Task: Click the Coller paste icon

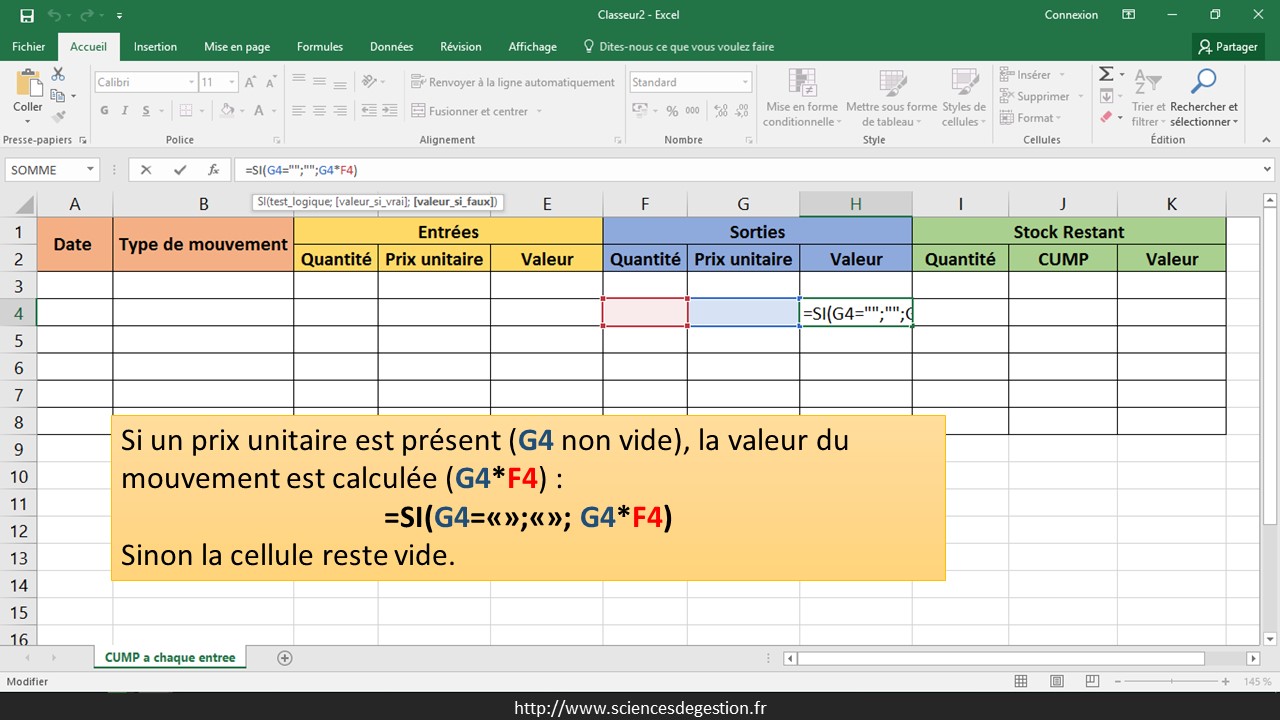Action: [27, 85]
